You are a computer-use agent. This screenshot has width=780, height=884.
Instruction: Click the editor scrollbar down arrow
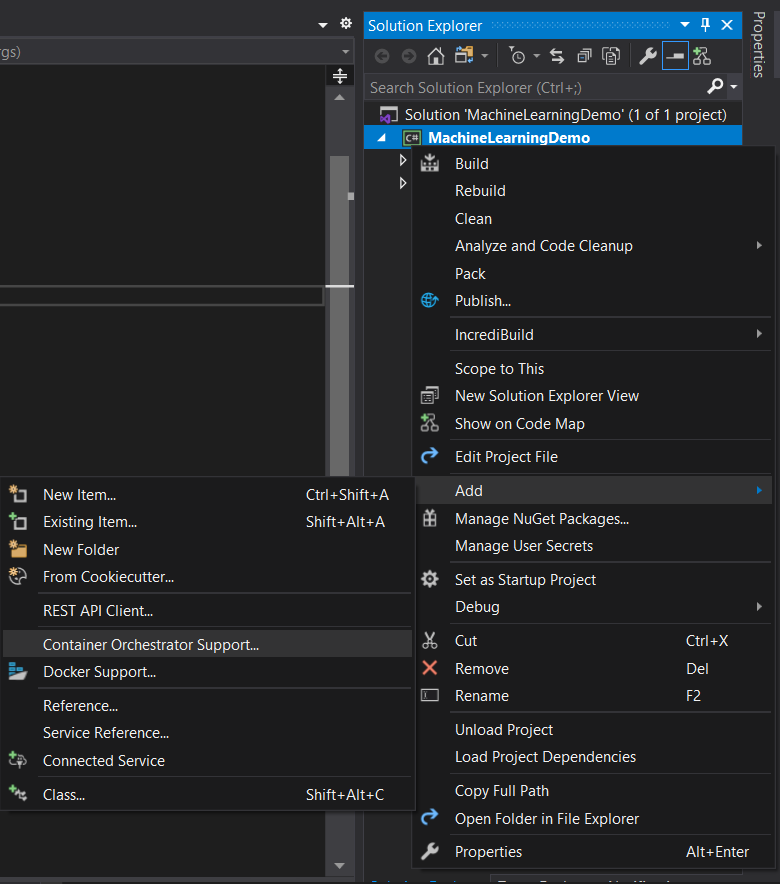[x=340, y=865]
